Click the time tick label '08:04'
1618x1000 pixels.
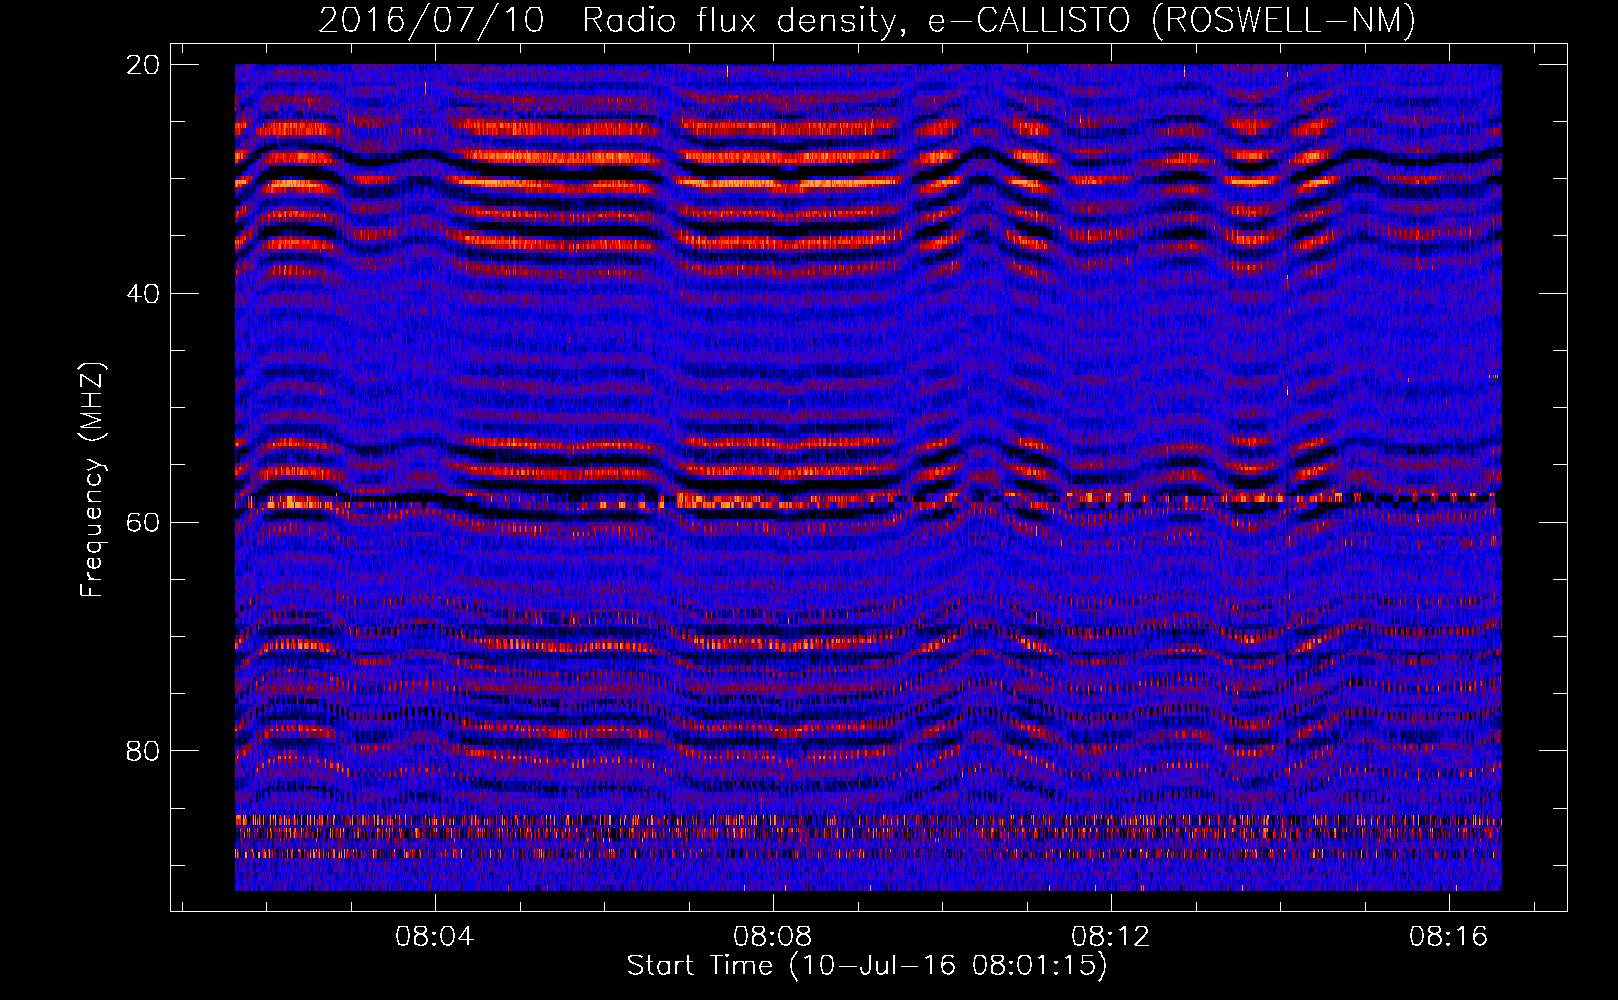(x=434, y=937)
